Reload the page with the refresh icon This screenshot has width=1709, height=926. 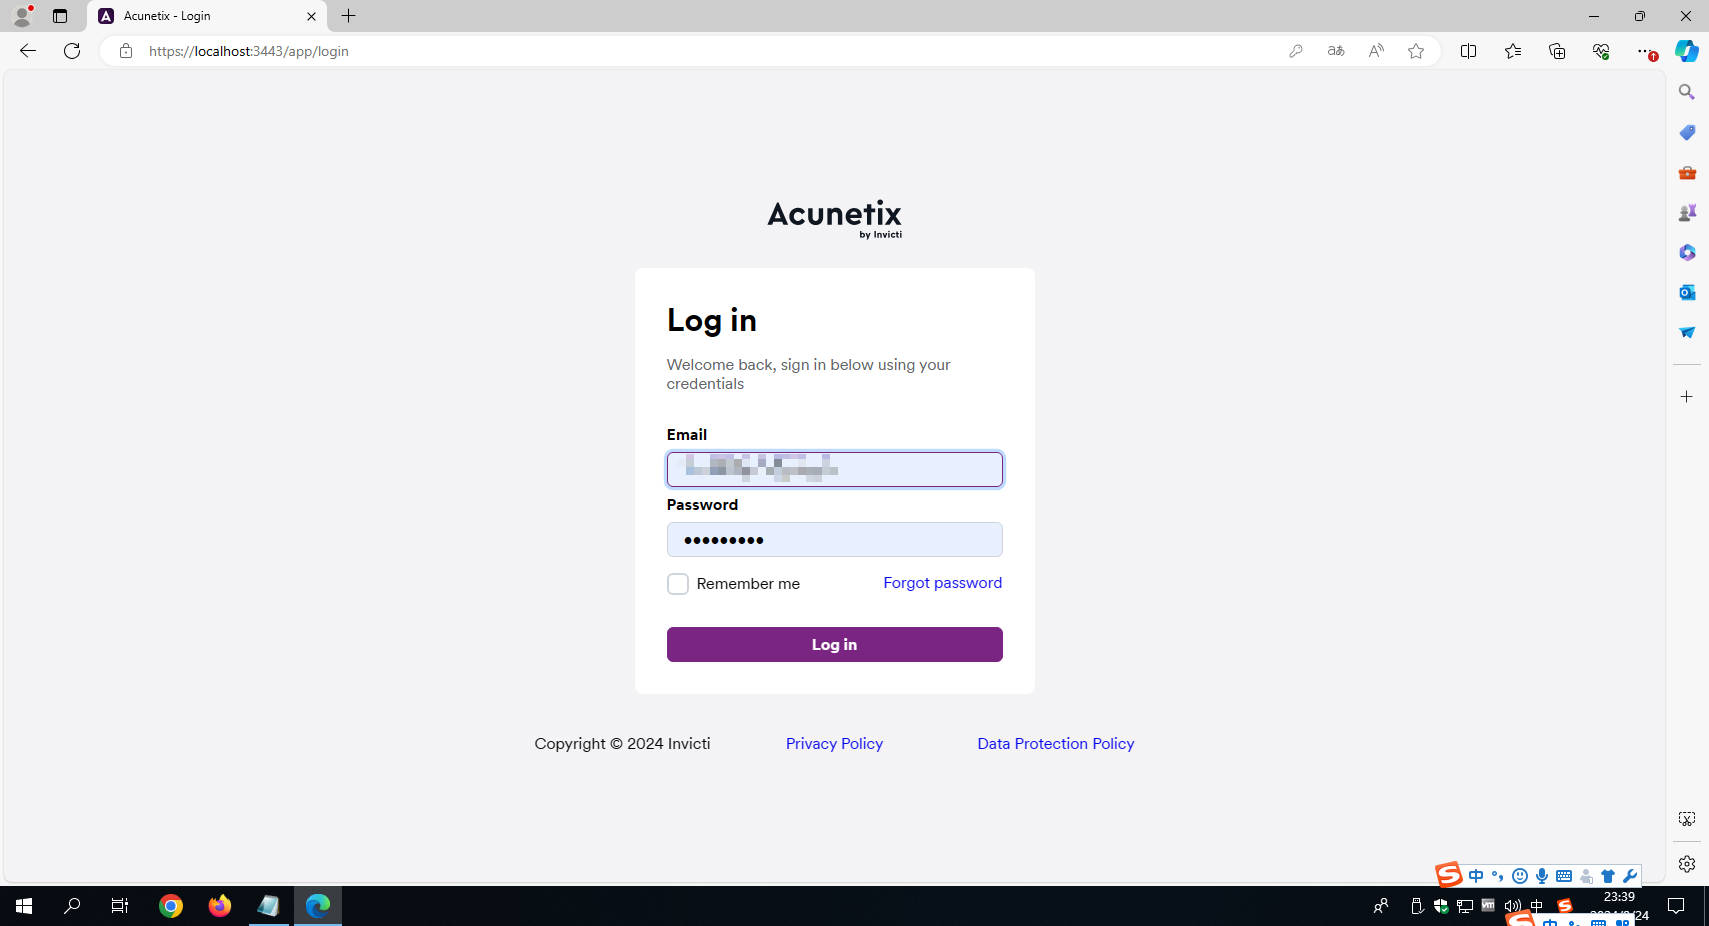tap(72, 51)
